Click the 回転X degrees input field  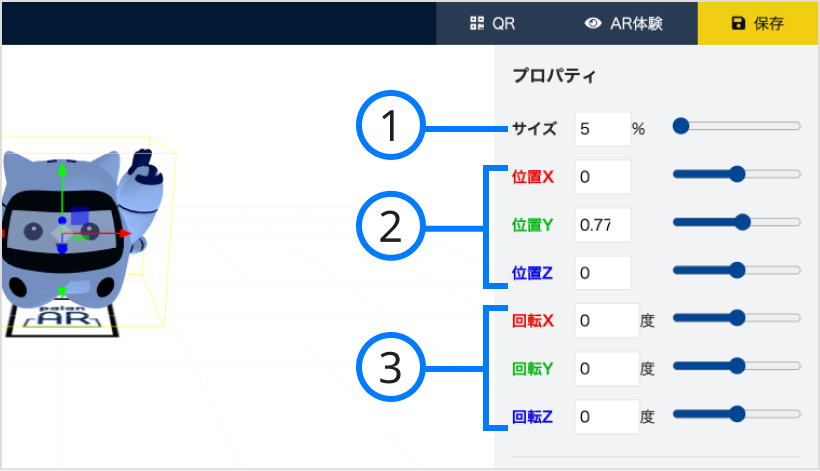[x=607, y=320]
